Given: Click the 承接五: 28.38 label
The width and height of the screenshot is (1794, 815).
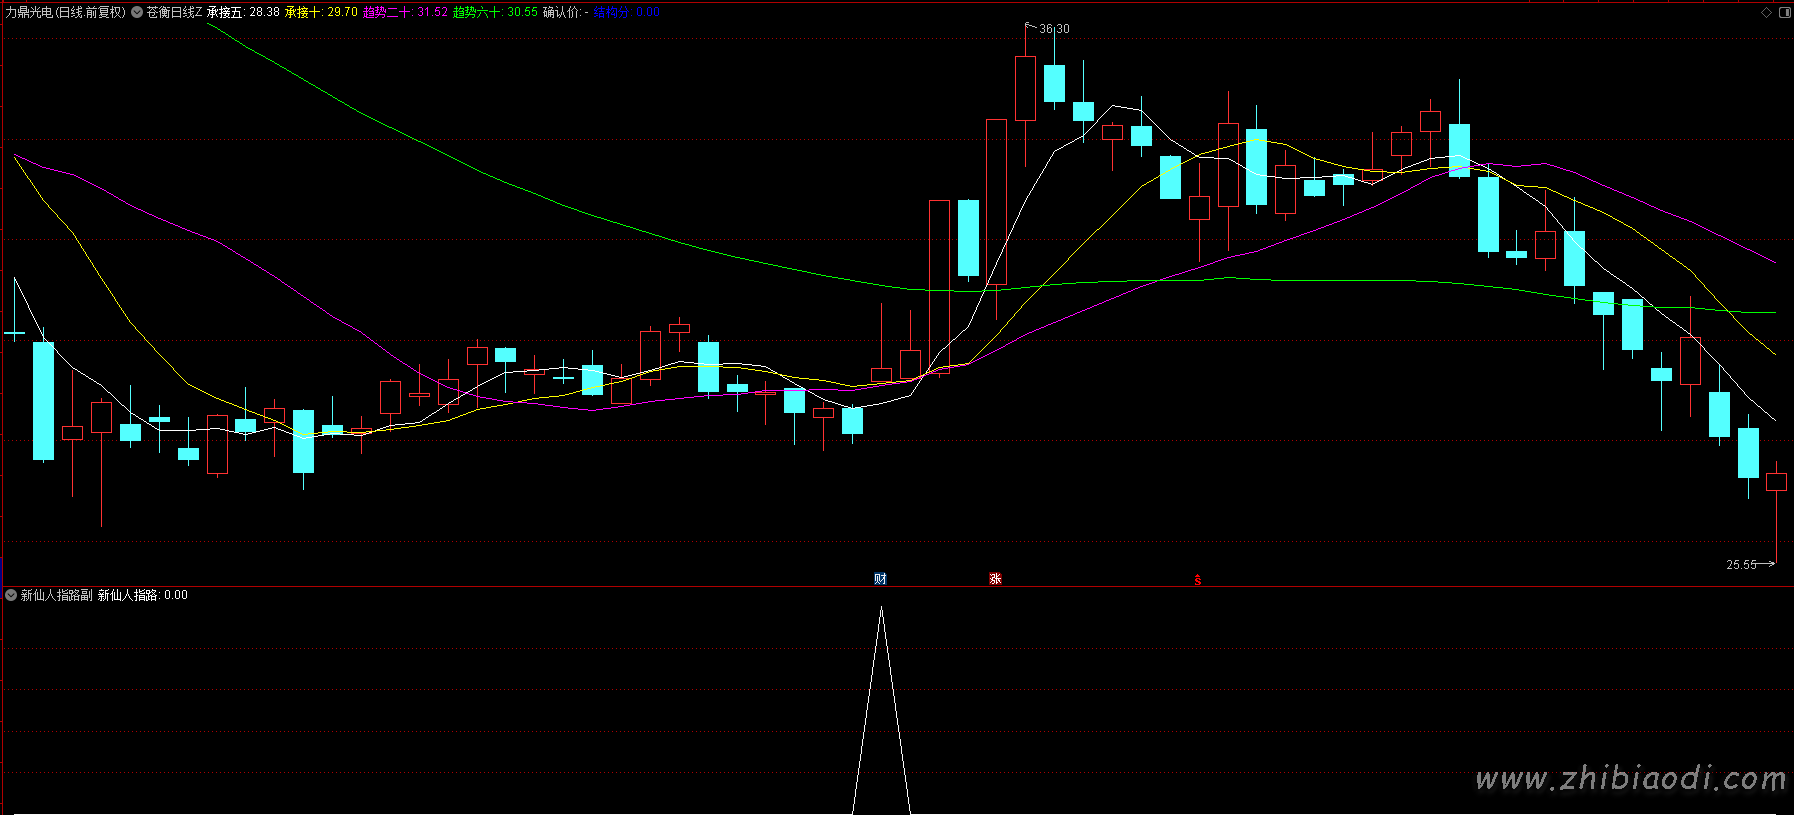Looking at the screenshot, I should click(x=243, y=12).
